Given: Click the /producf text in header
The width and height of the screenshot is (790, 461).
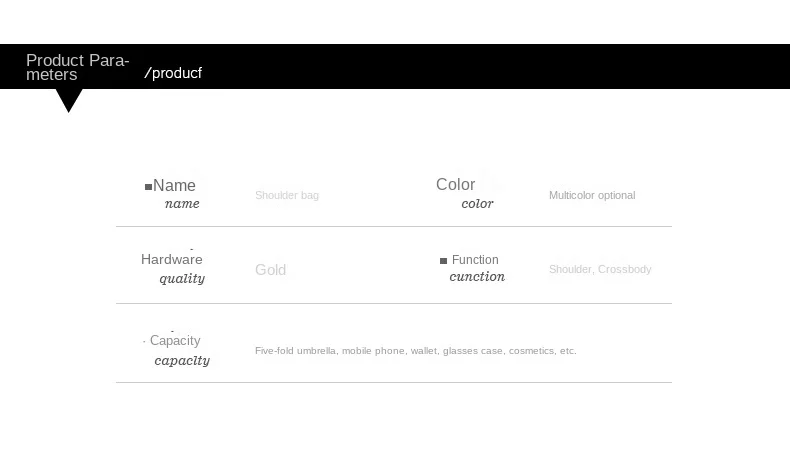Looking at the screenshot, I should [173, 73].
